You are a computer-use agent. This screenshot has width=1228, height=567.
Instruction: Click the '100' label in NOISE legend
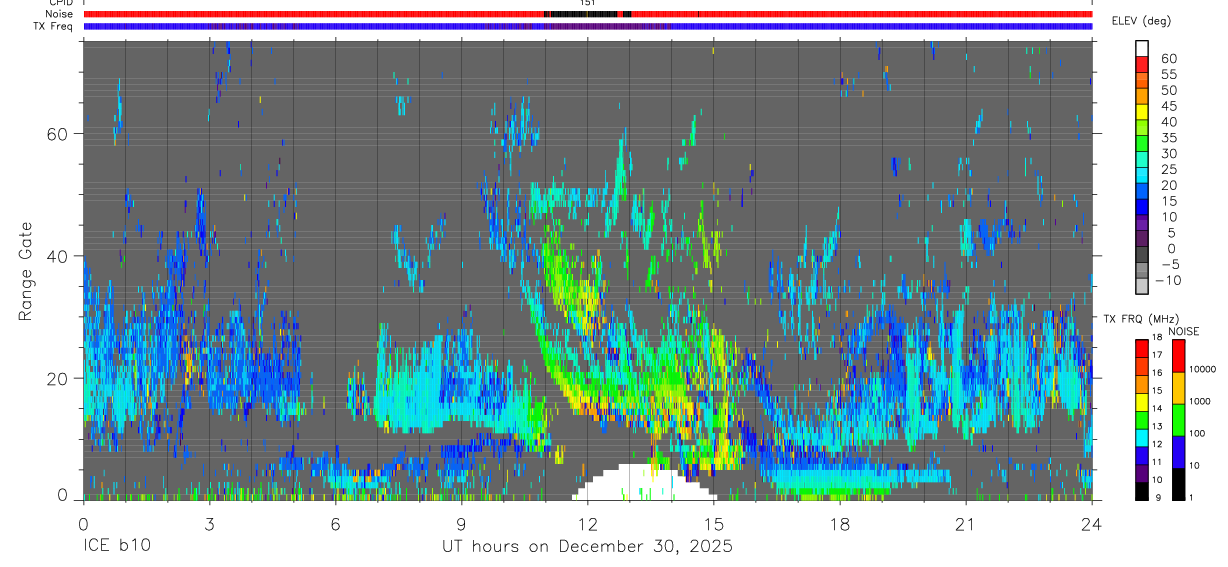1197,433
